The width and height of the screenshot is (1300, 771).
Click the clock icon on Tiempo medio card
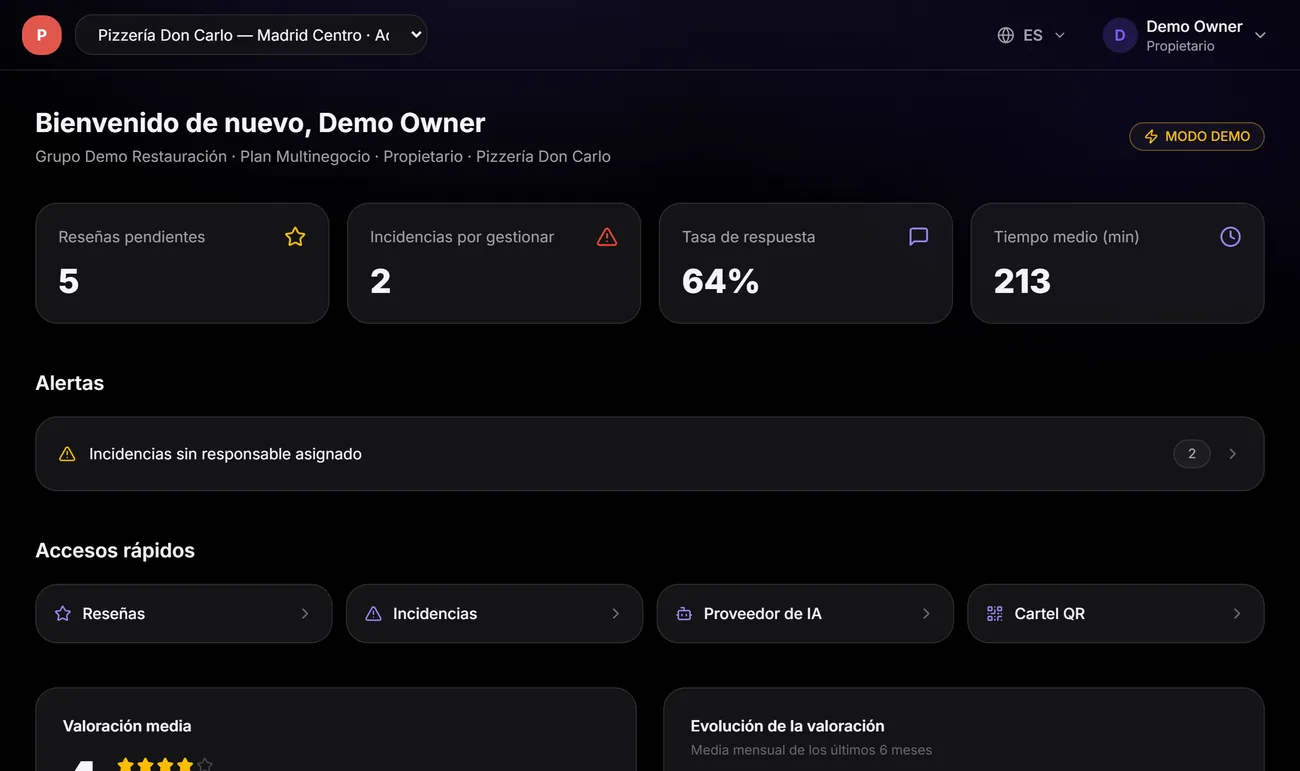pos(1231,237)
